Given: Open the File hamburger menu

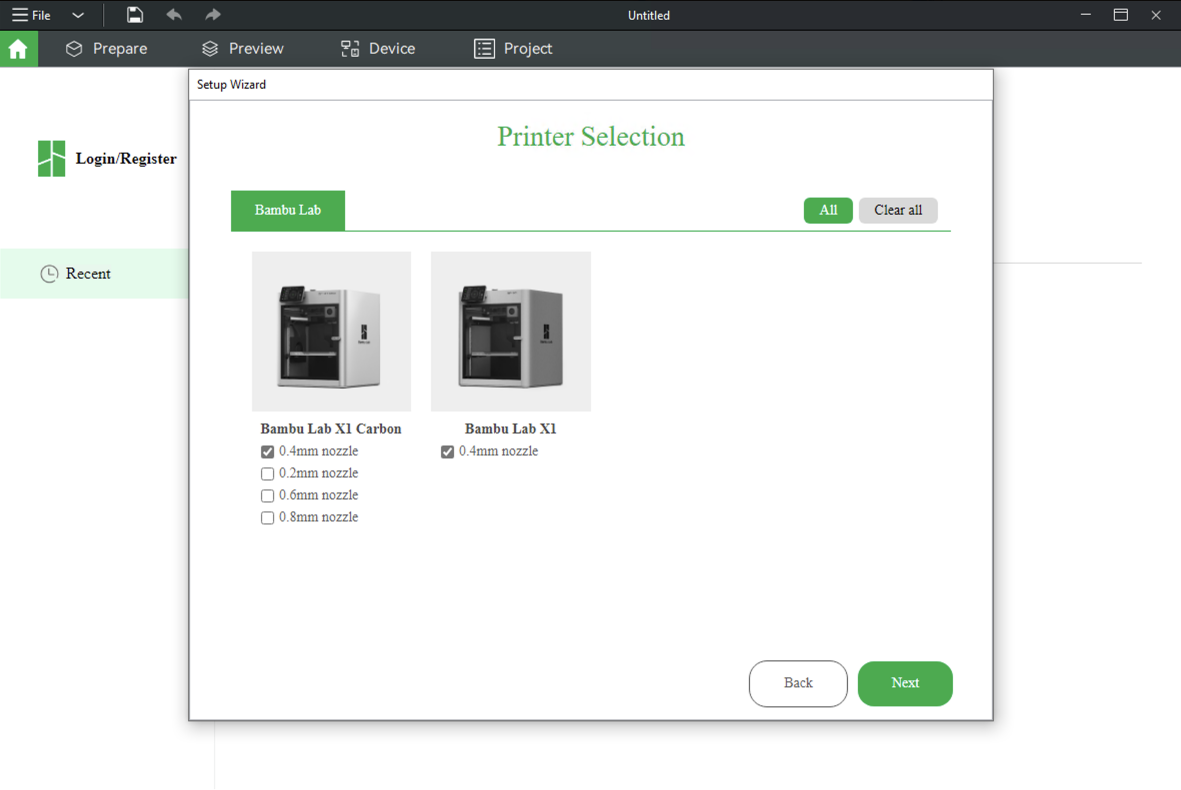Looking at the screenshot, I should click(31, 15).
